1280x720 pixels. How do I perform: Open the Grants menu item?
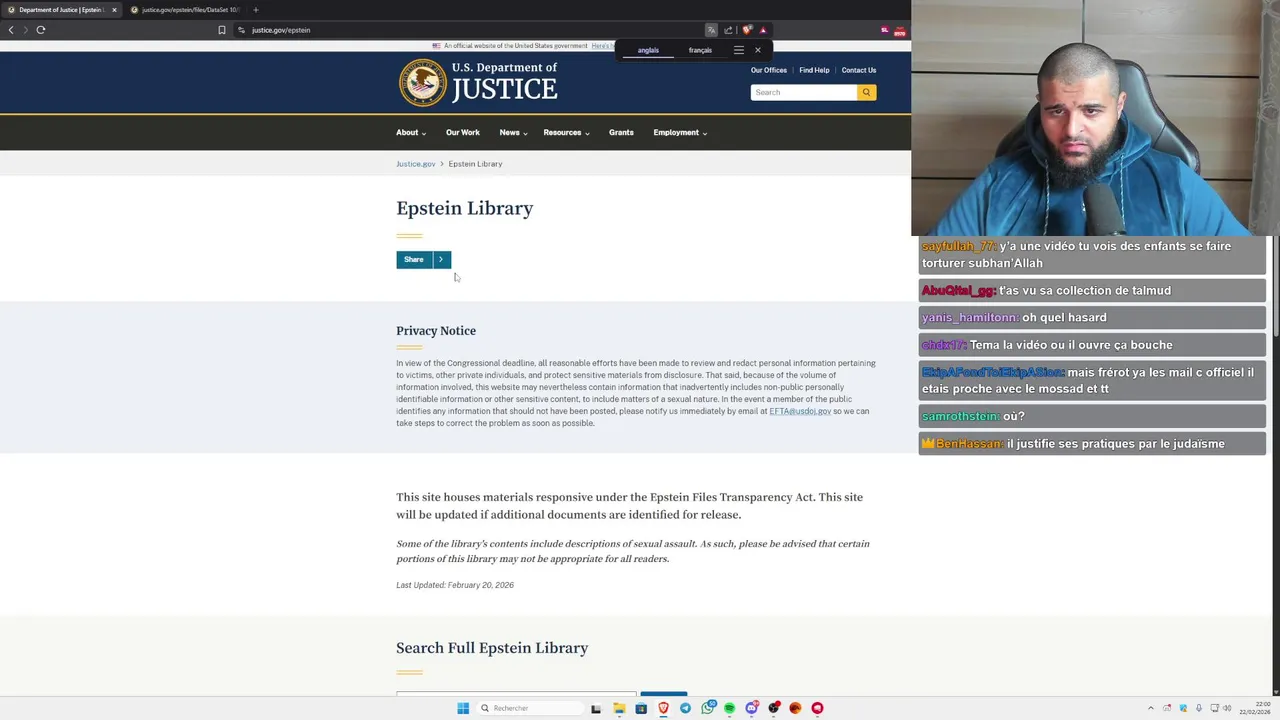point(621,132)
